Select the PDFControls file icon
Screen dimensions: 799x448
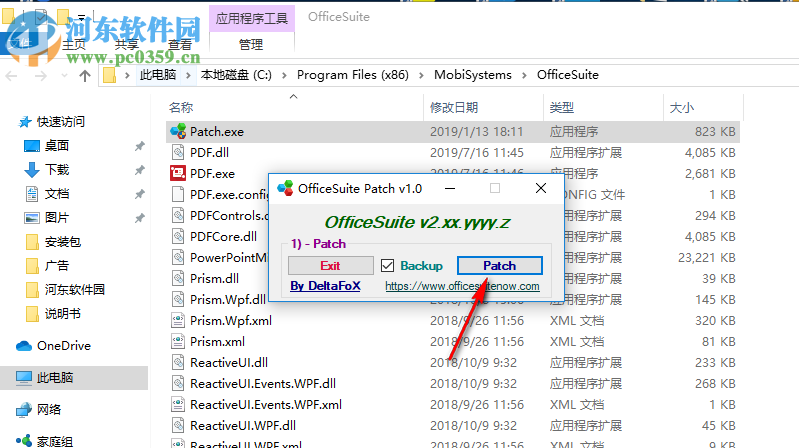coord(178,216)
